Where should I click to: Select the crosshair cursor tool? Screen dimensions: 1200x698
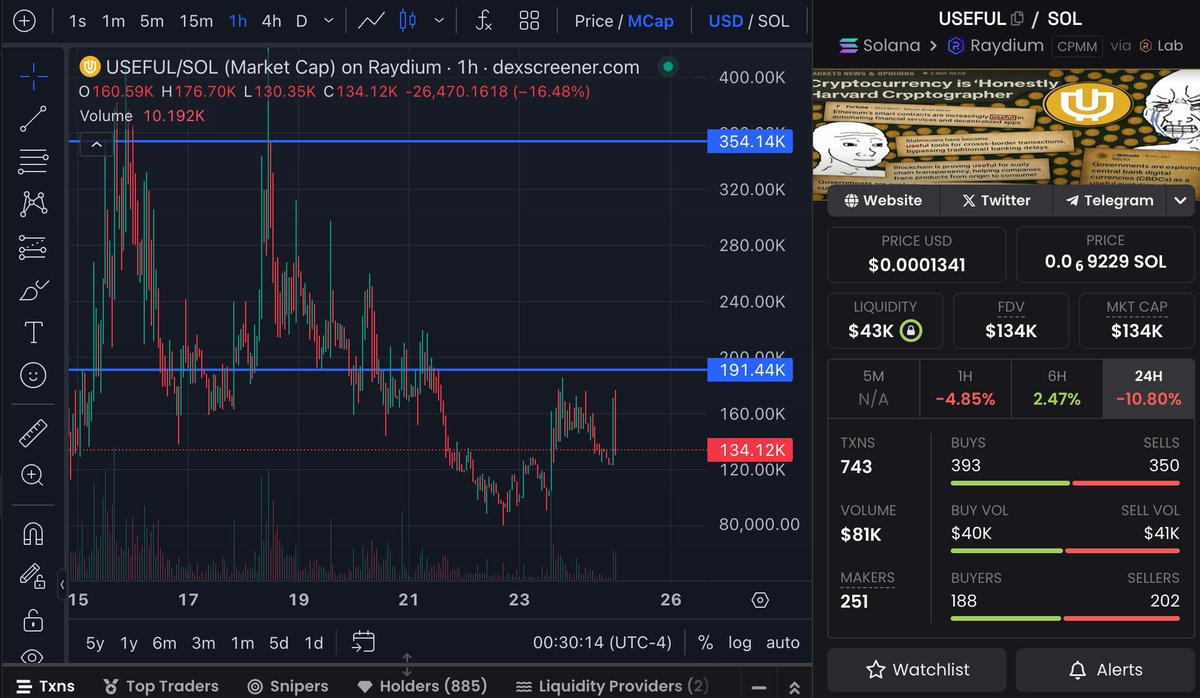pyautogui.click(x=33, y=76)
